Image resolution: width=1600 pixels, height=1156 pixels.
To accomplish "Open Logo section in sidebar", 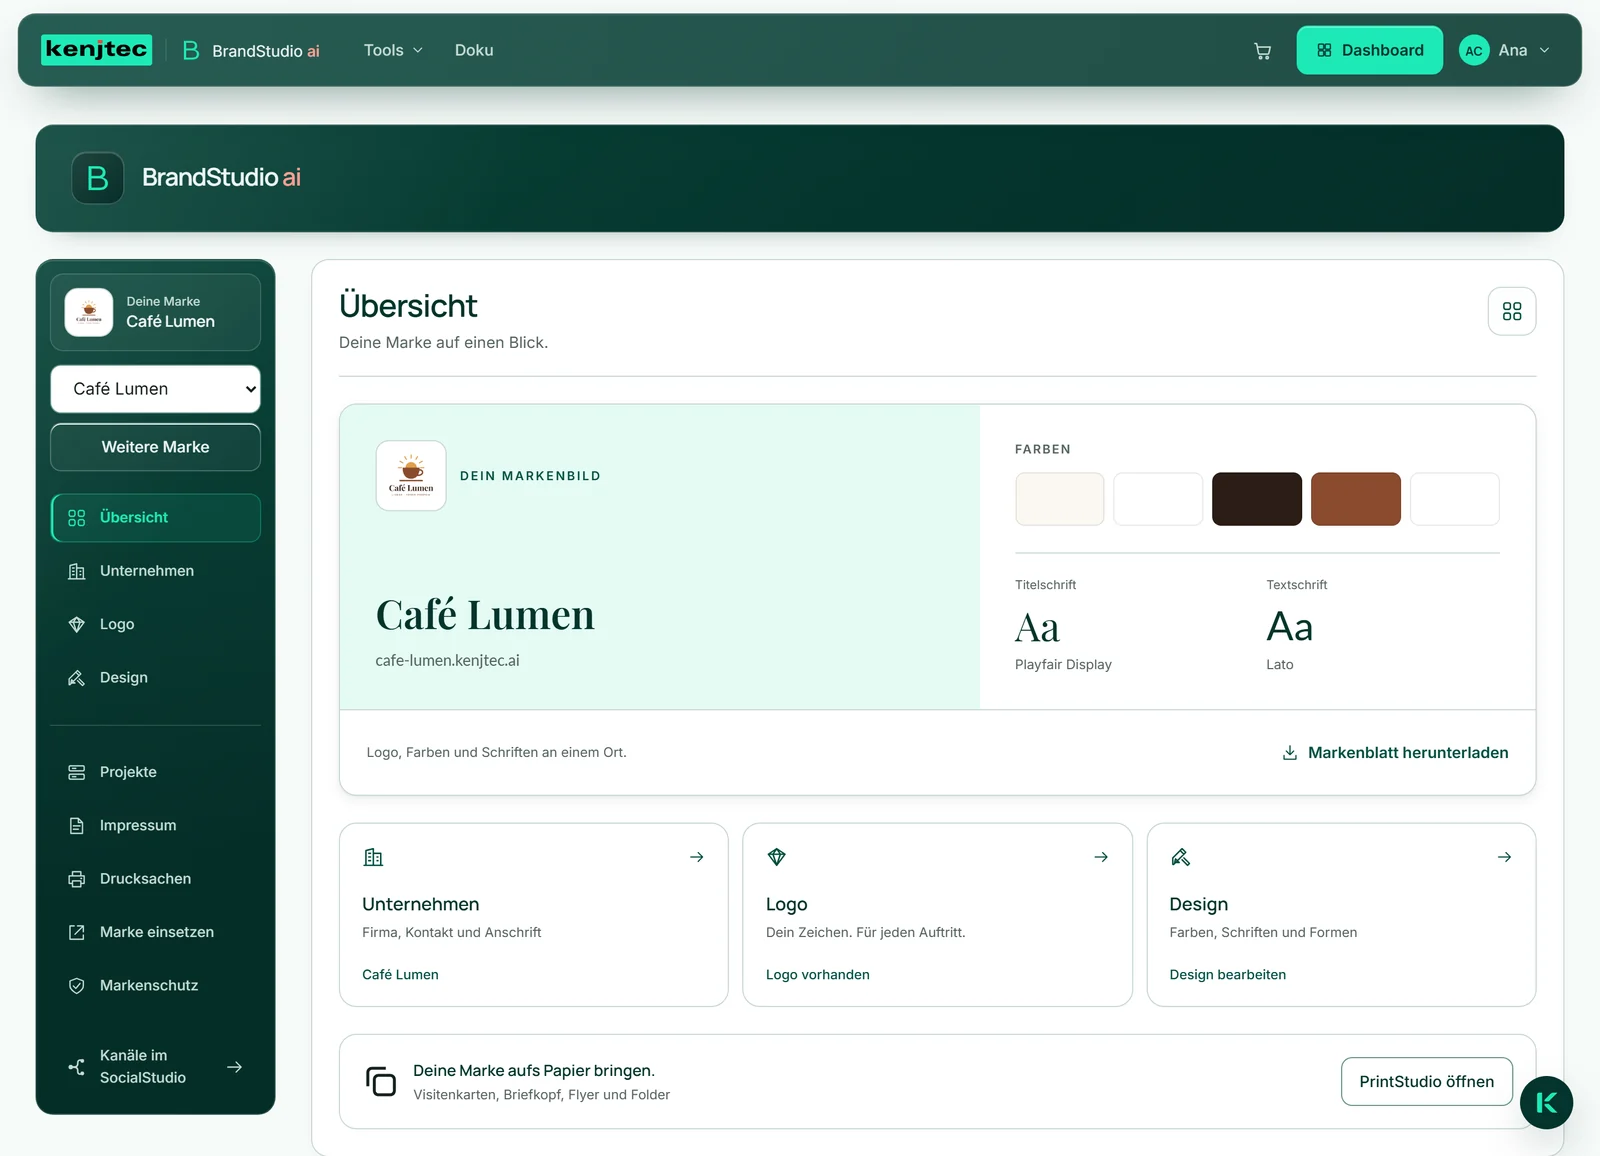I will 155,625.
